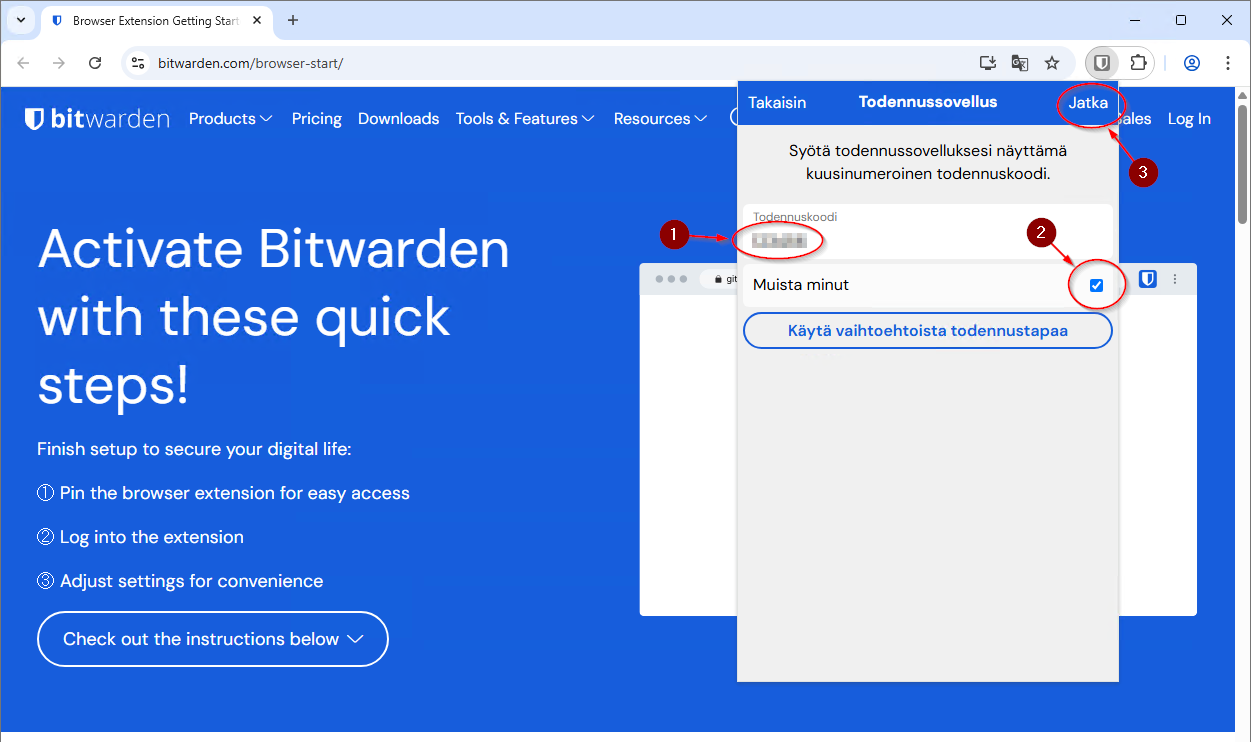Click the Bitwarden logo on the website
Image resolution: width=1251 pixels, height=742 pixels.
tap(97, 119)
